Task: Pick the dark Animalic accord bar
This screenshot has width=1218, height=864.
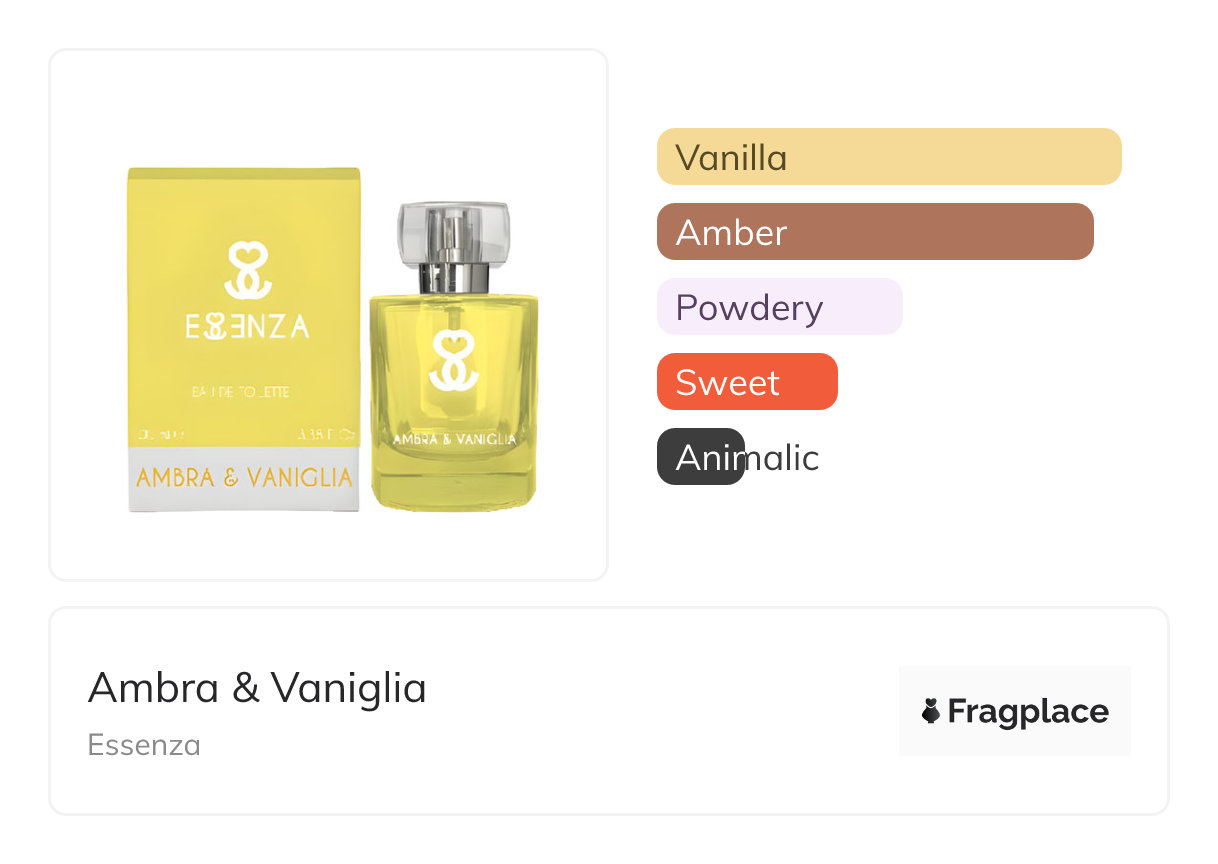Action: pyautogui.click(x=701, y=457)
